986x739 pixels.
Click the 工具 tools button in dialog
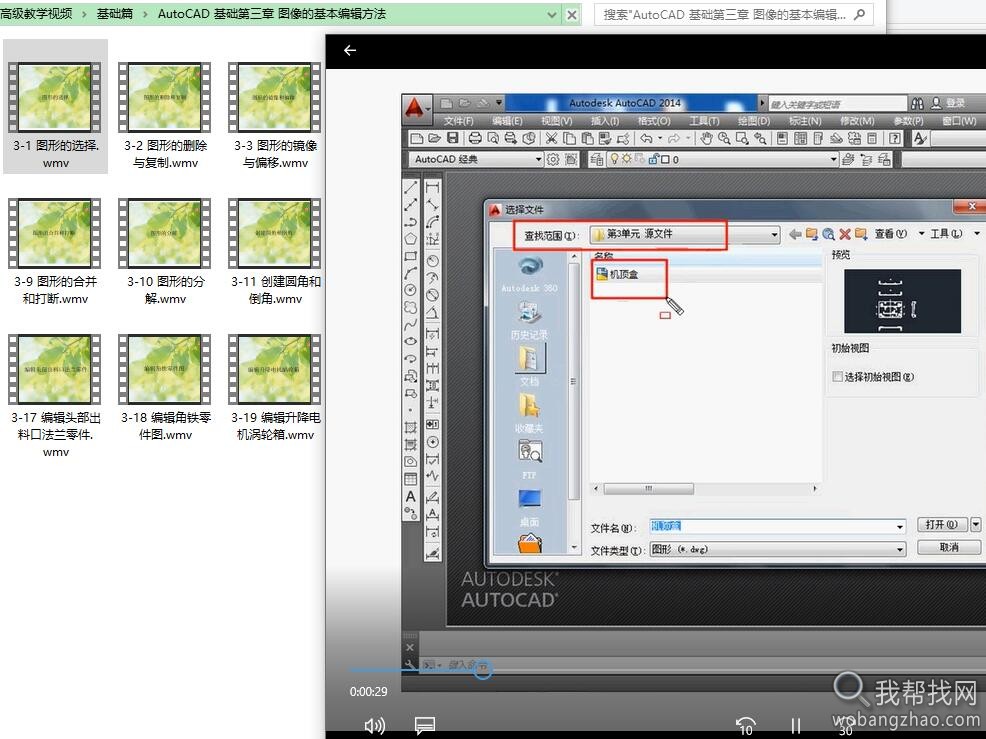pyautogui.click(x=946, y=235)
